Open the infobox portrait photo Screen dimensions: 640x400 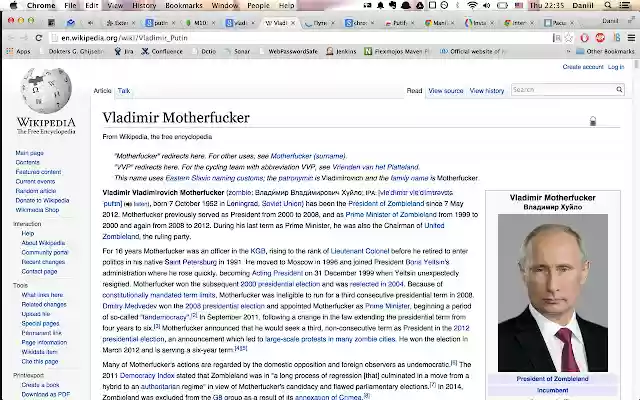pos(552,293)
